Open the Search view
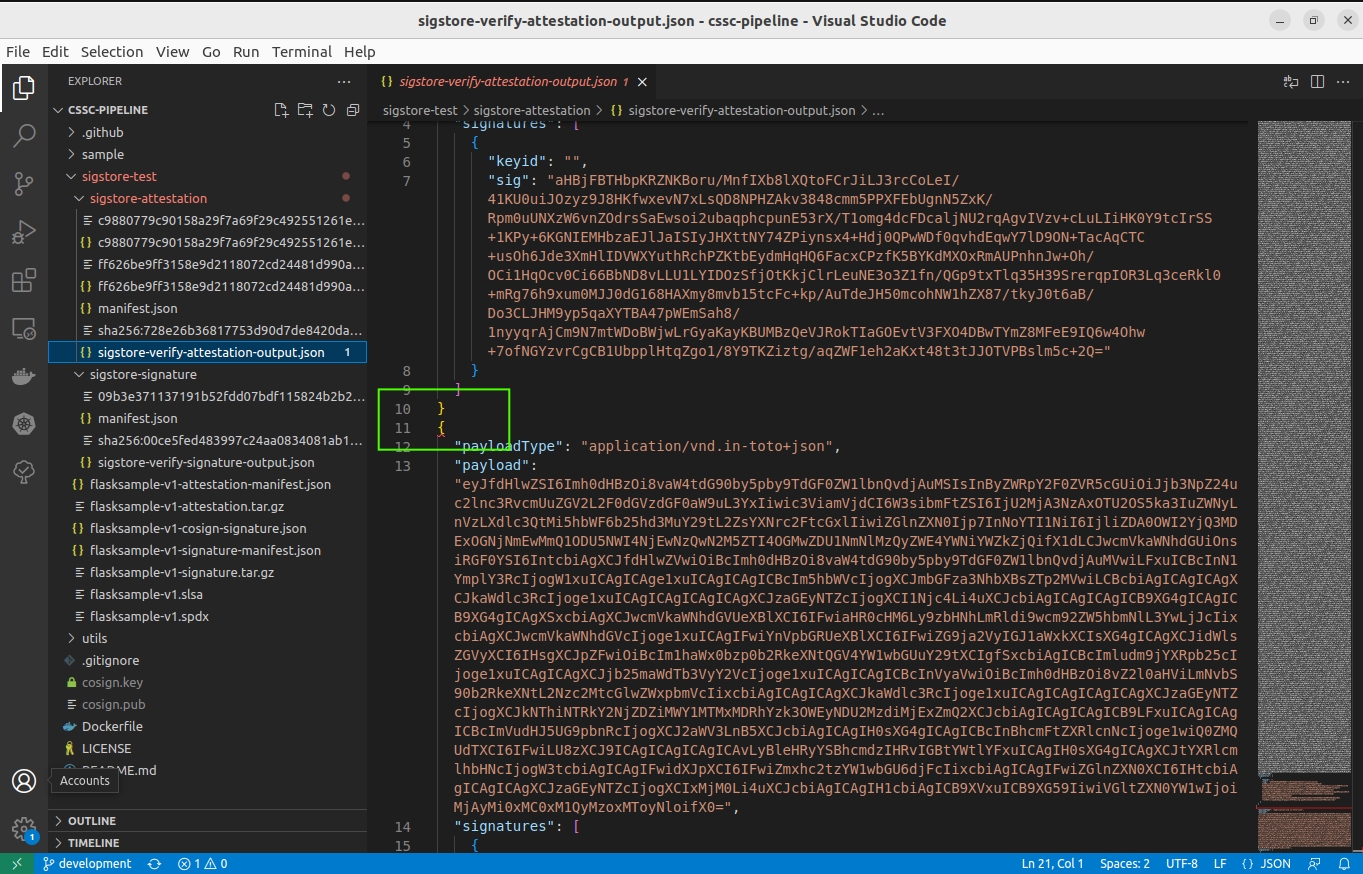Image resolution: width=1363 pixels, height=874 pixels. coord(24,135)
